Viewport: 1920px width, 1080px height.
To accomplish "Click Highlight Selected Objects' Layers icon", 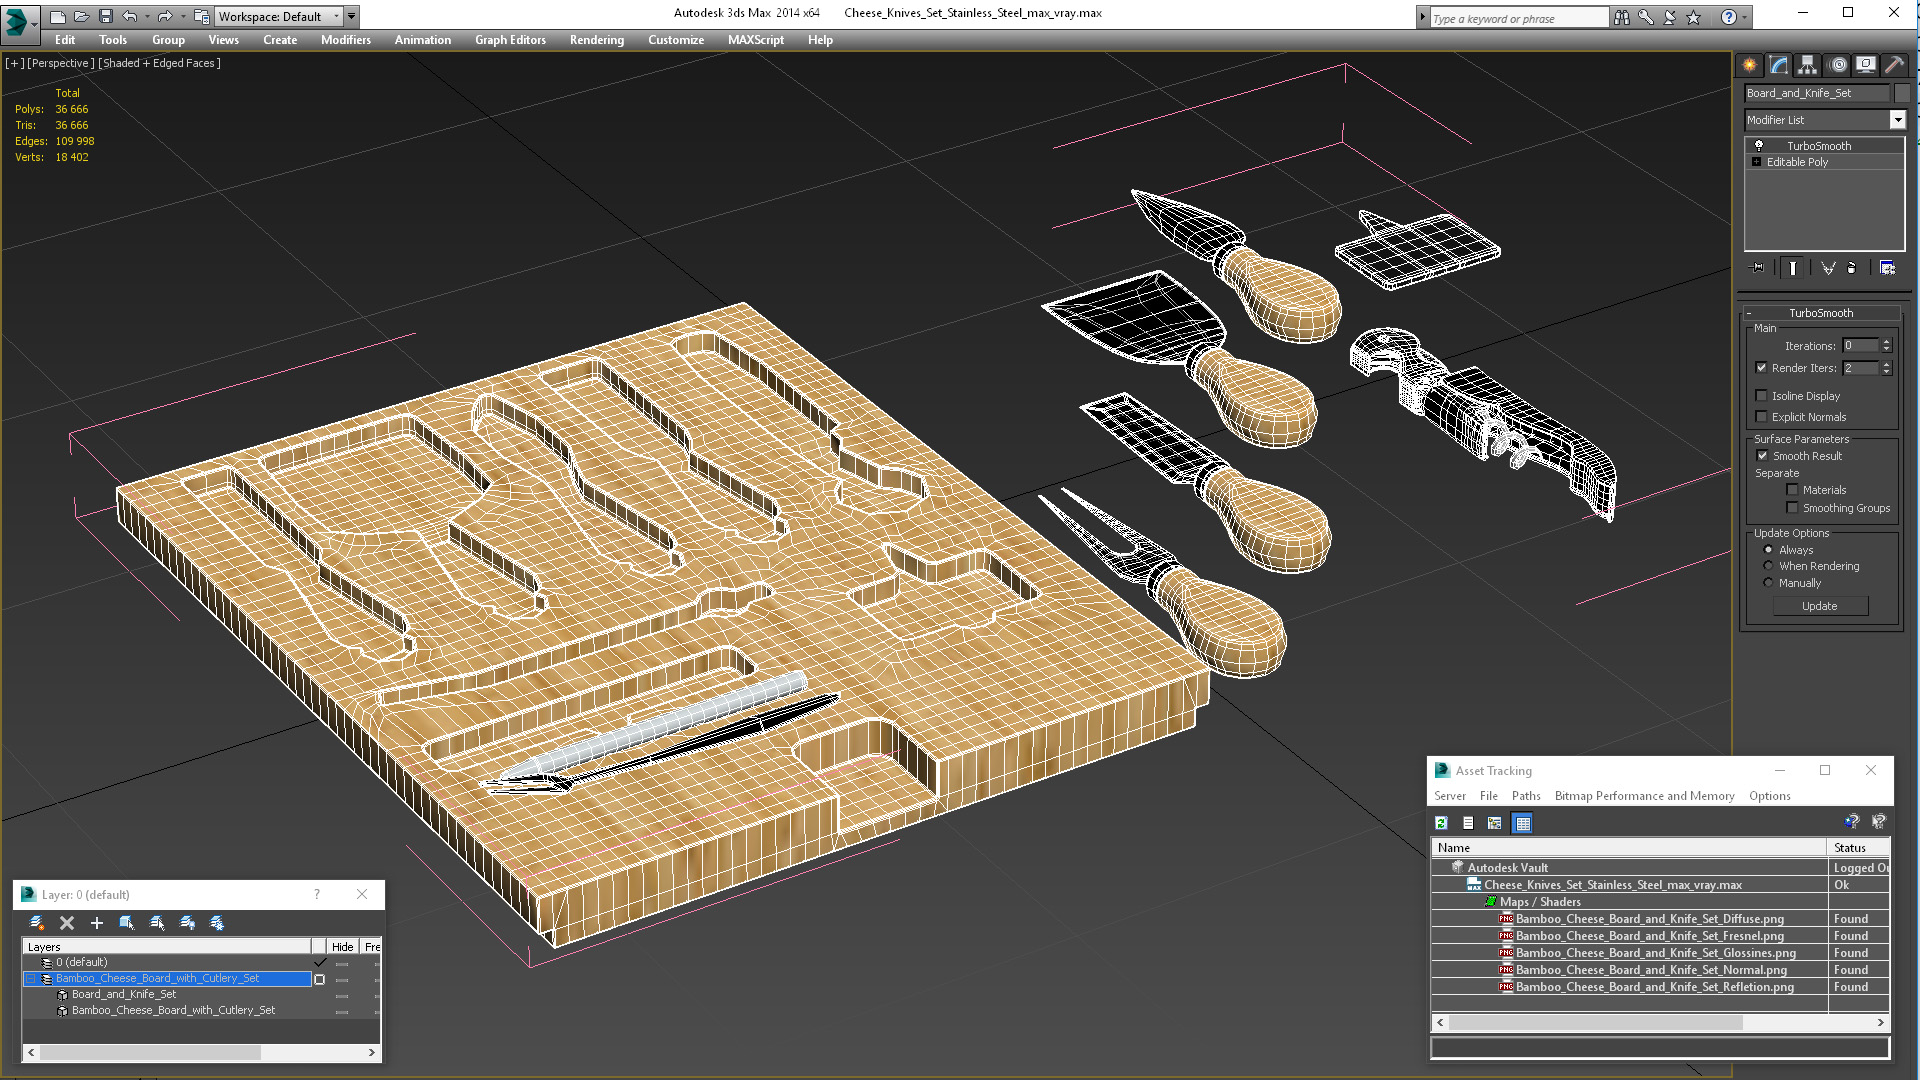I will [157, 923].
